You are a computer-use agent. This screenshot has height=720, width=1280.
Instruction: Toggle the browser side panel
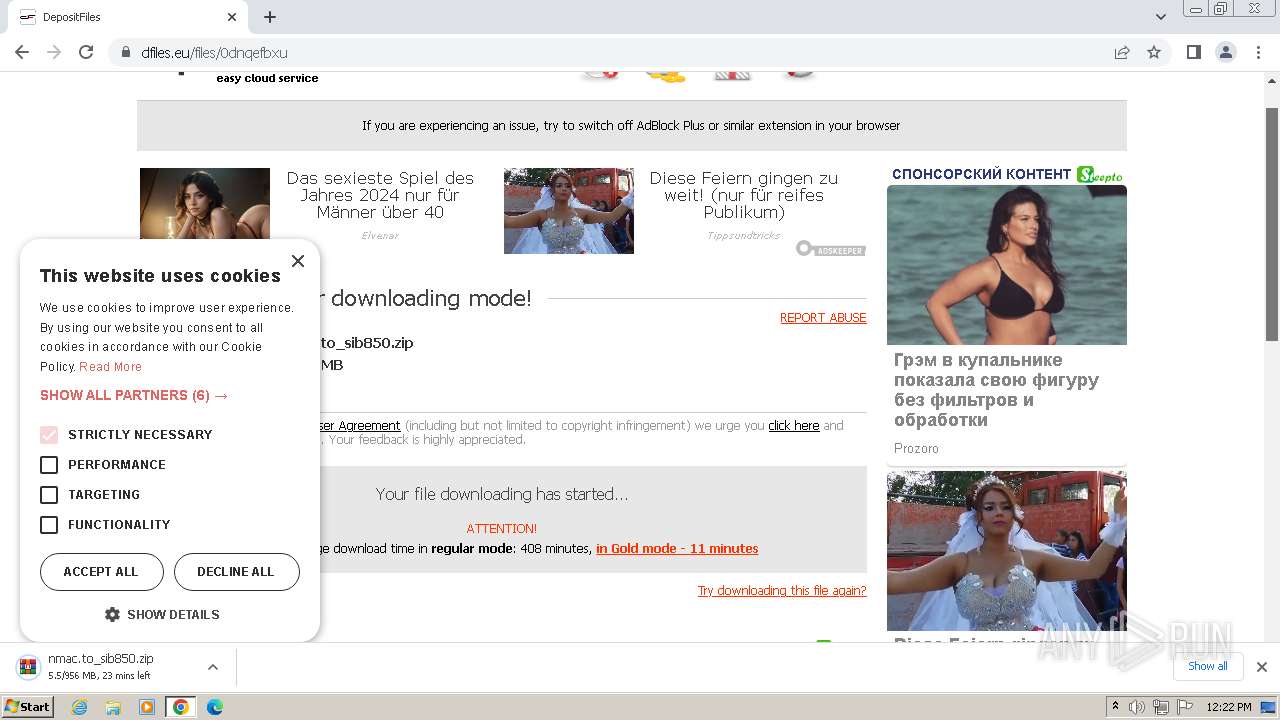(x=1193, y=52)
